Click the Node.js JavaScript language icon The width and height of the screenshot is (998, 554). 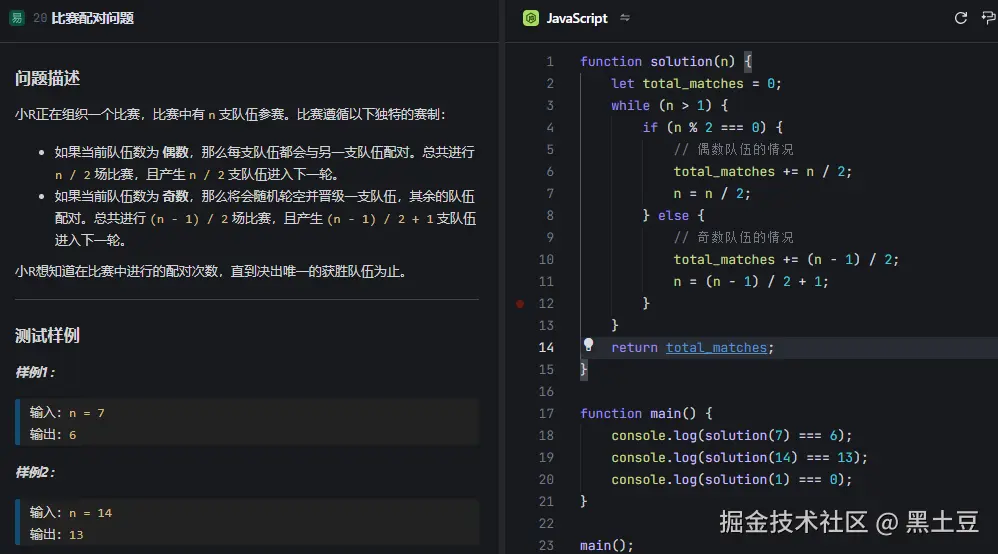[530, 18]
